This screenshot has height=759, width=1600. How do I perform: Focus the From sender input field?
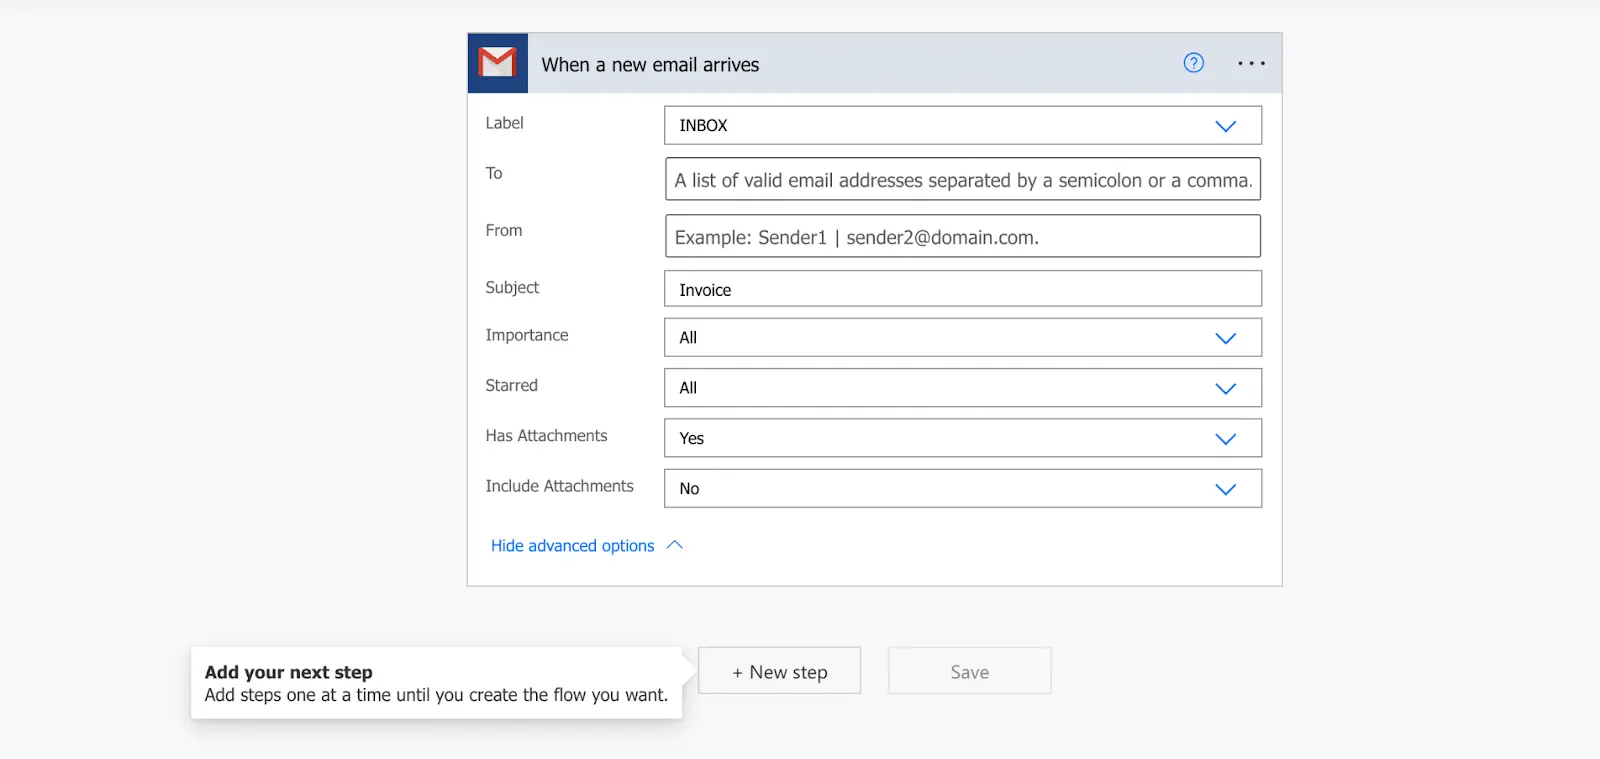(x=962, y=237)
